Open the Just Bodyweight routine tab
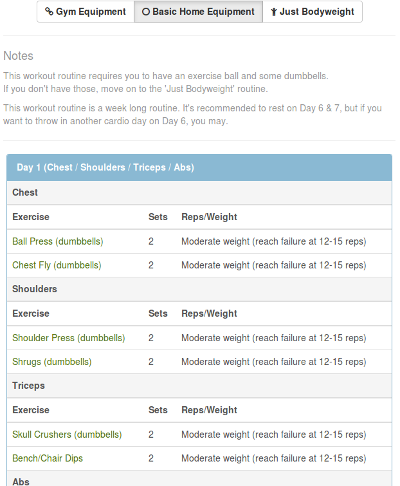The height and width of the screenshot is (486, 400). click(312, 12)
